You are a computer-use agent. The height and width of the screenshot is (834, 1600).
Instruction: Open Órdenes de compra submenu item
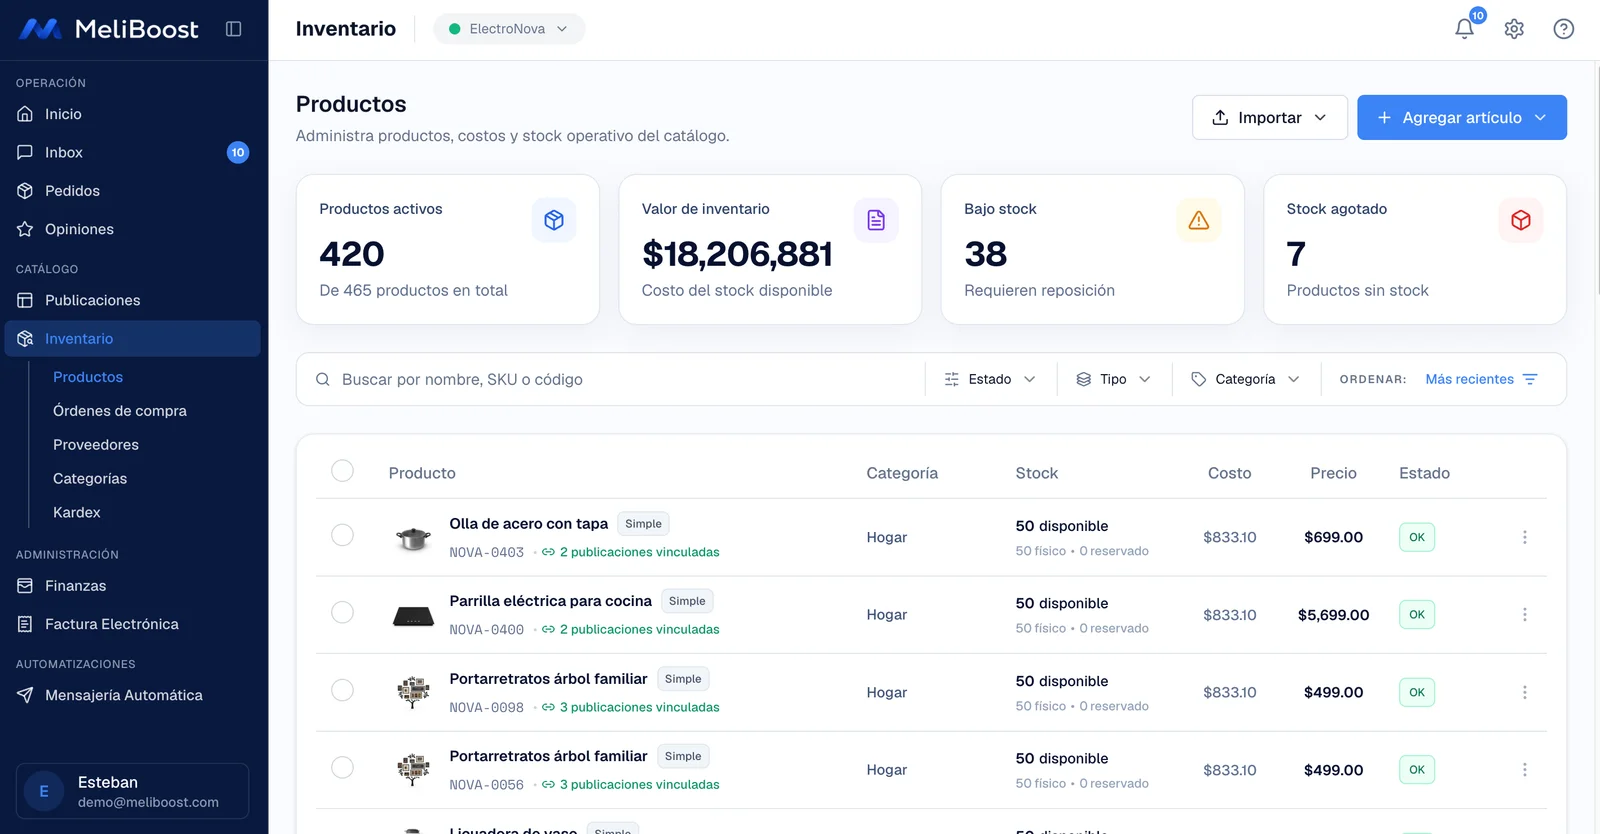(120, 411)
